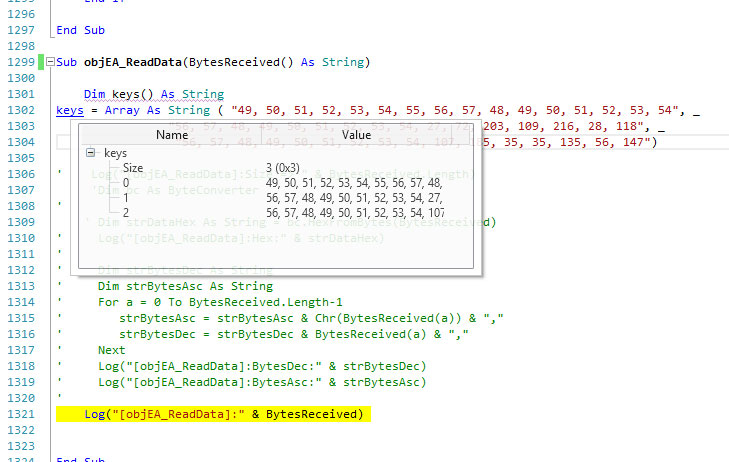Select the Size row in keys tooltip
Screen dimensions: 729x462
coord(276,168)
